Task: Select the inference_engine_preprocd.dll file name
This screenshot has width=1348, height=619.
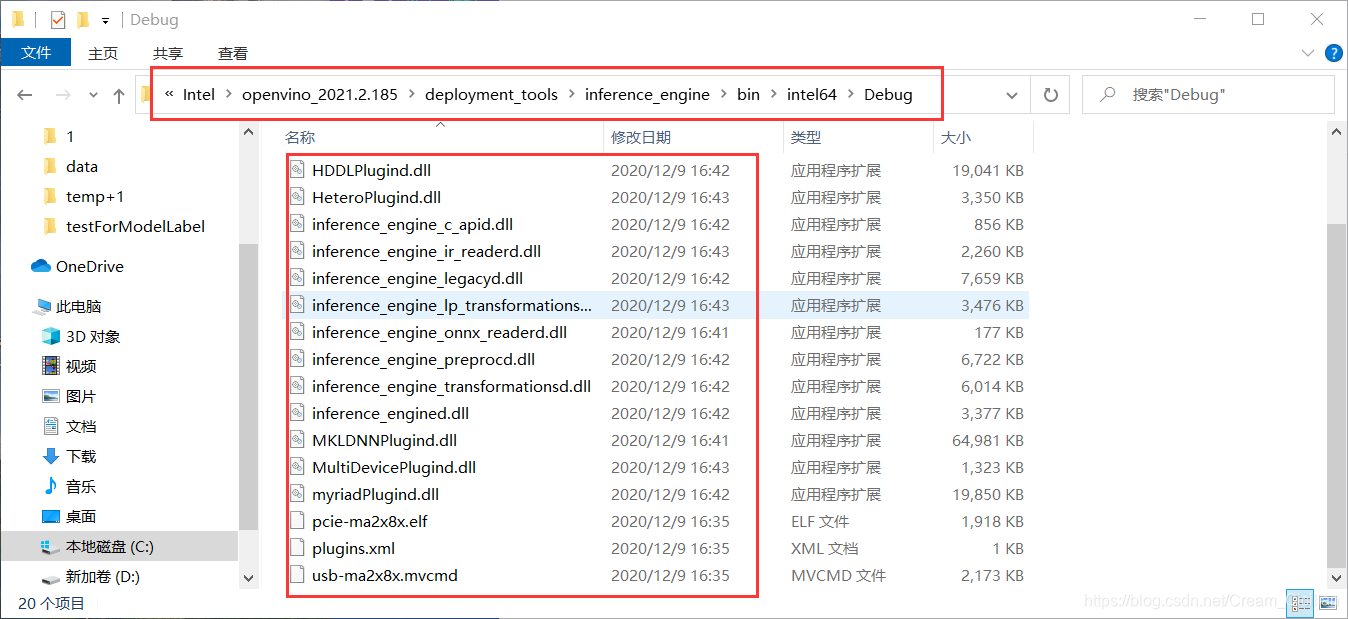Action: [x=423, y=360]
